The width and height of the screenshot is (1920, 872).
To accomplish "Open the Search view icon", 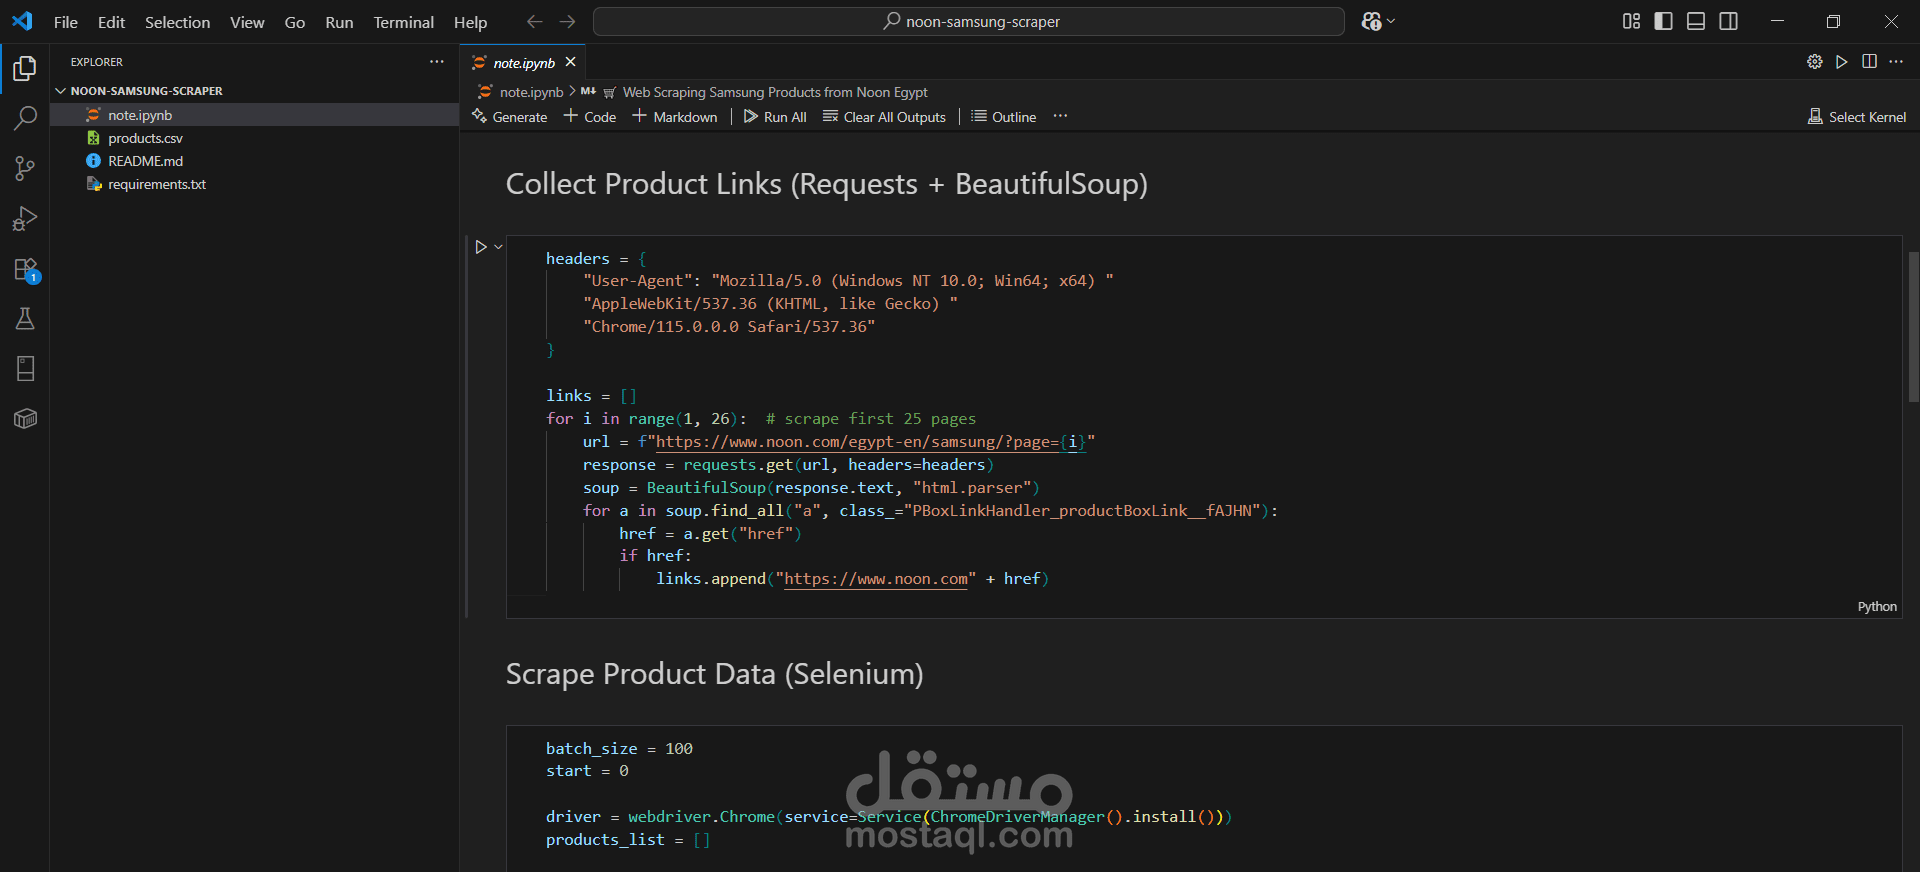I will point(25,118).
